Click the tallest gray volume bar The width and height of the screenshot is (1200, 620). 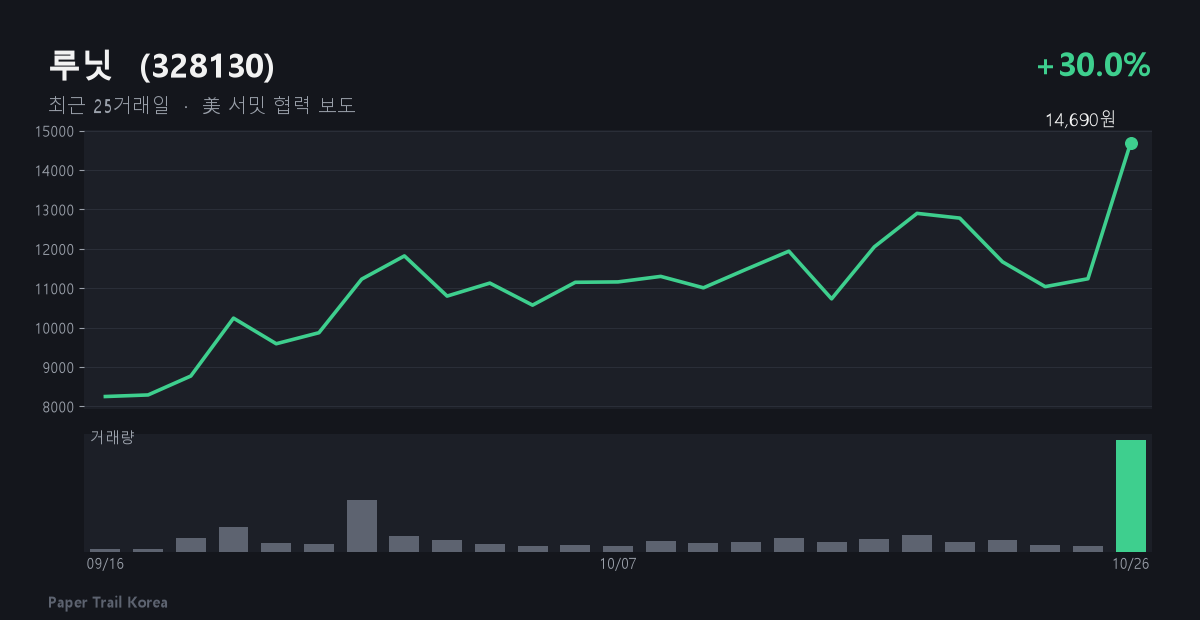(x=362, y=526)
